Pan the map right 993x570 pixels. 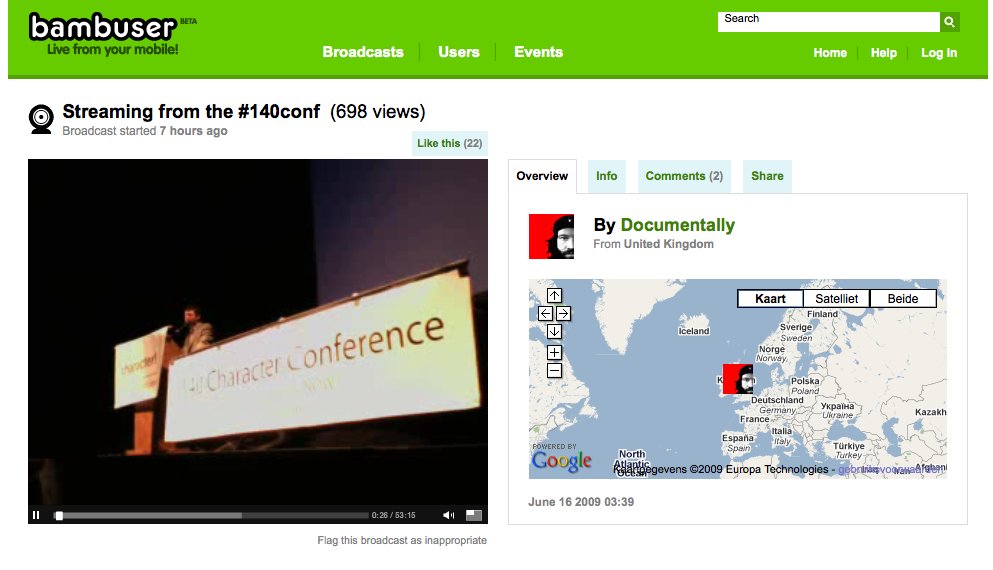click(564, 313)
